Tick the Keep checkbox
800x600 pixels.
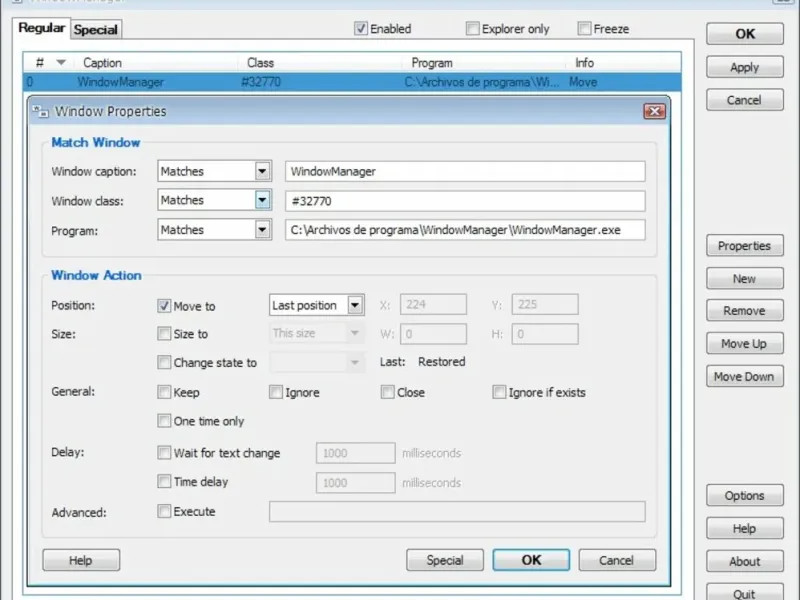pos(164,392)
